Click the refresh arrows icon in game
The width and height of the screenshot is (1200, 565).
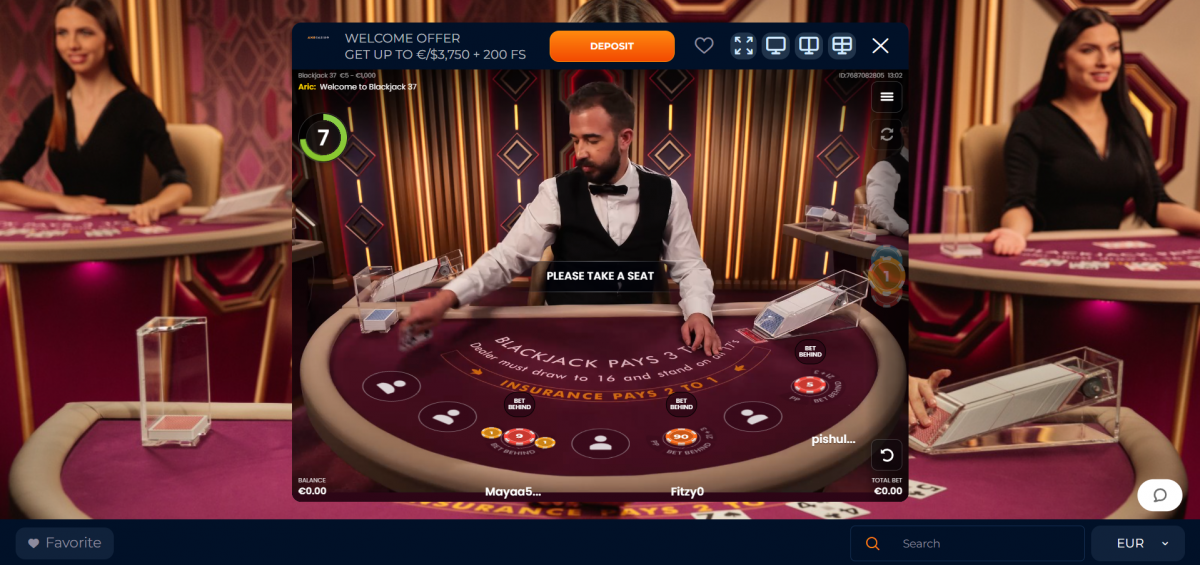coord(886,134)
